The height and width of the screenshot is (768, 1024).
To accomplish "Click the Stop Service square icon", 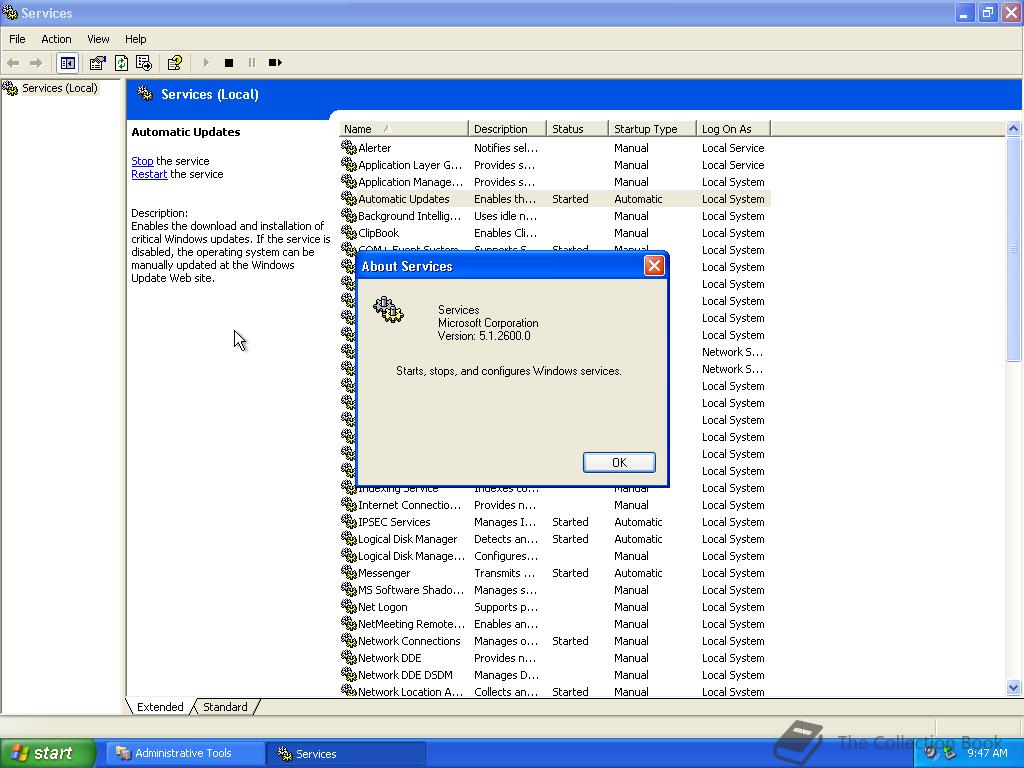I will point(229,63).
